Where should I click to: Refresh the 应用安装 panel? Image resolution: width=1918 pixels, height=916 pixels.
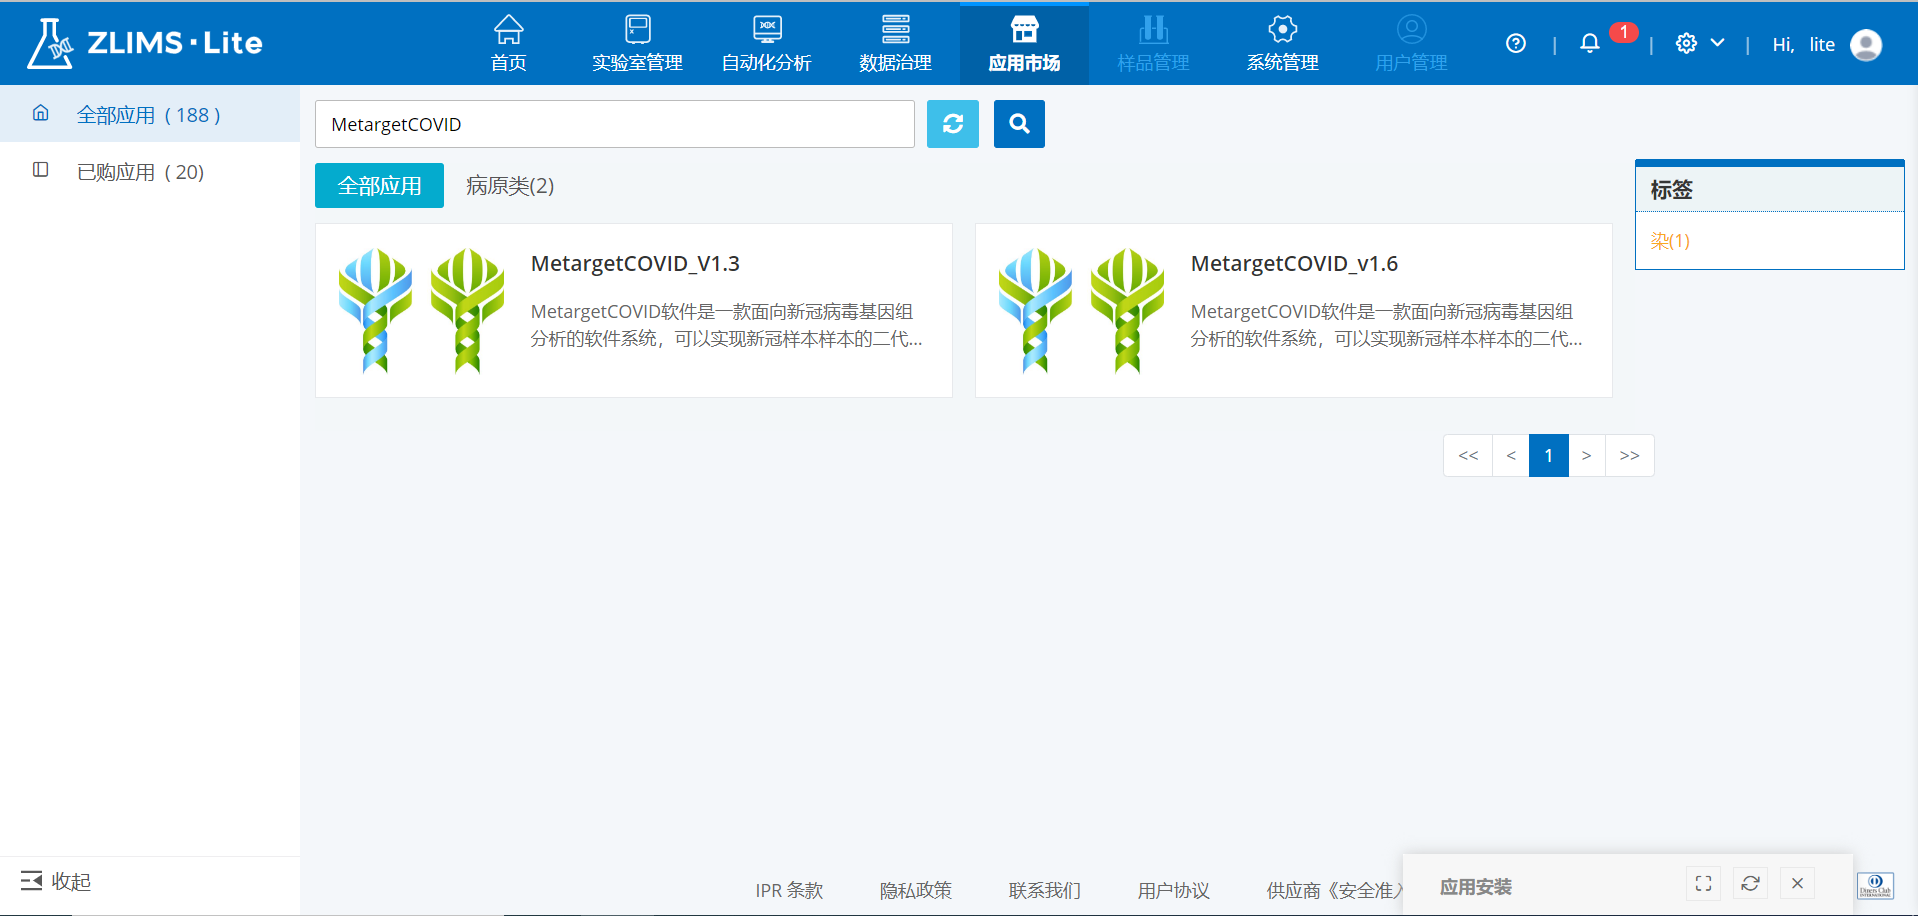tap(1750, 883)
